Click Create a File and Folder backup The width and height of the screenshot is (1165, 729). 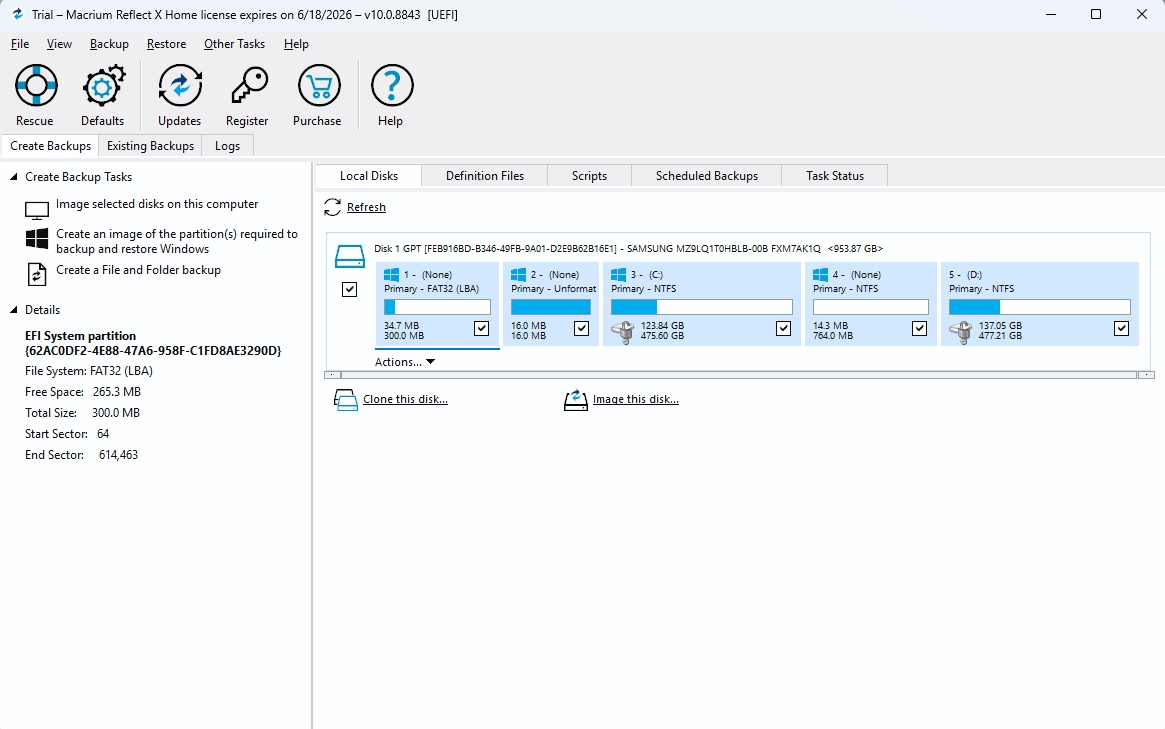138,270
